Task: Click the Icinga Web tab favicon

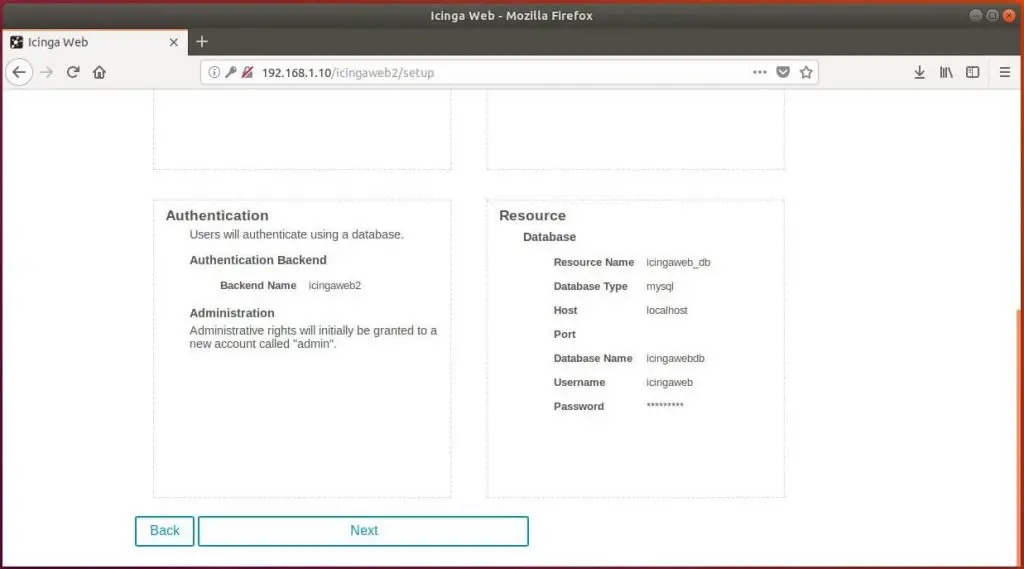Action: (x=16, y=42)
